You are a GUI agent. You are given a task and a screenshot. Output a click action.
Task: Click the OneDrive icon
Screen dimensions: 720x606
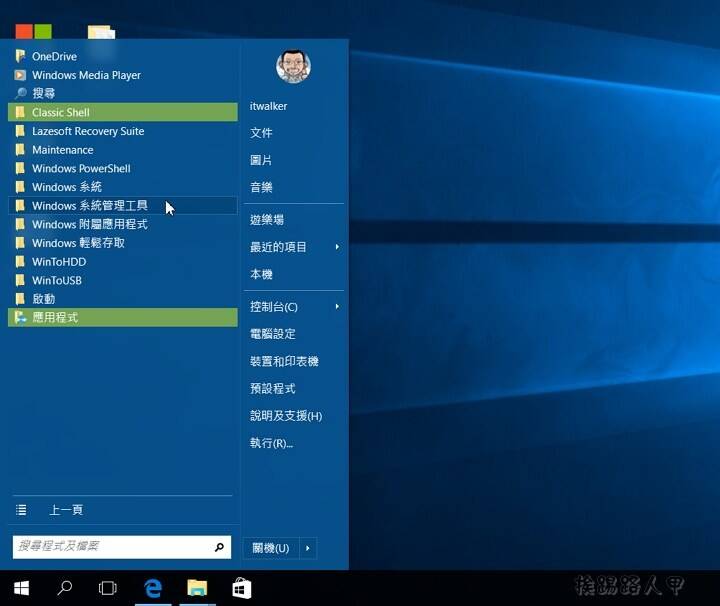coord(20,56)
